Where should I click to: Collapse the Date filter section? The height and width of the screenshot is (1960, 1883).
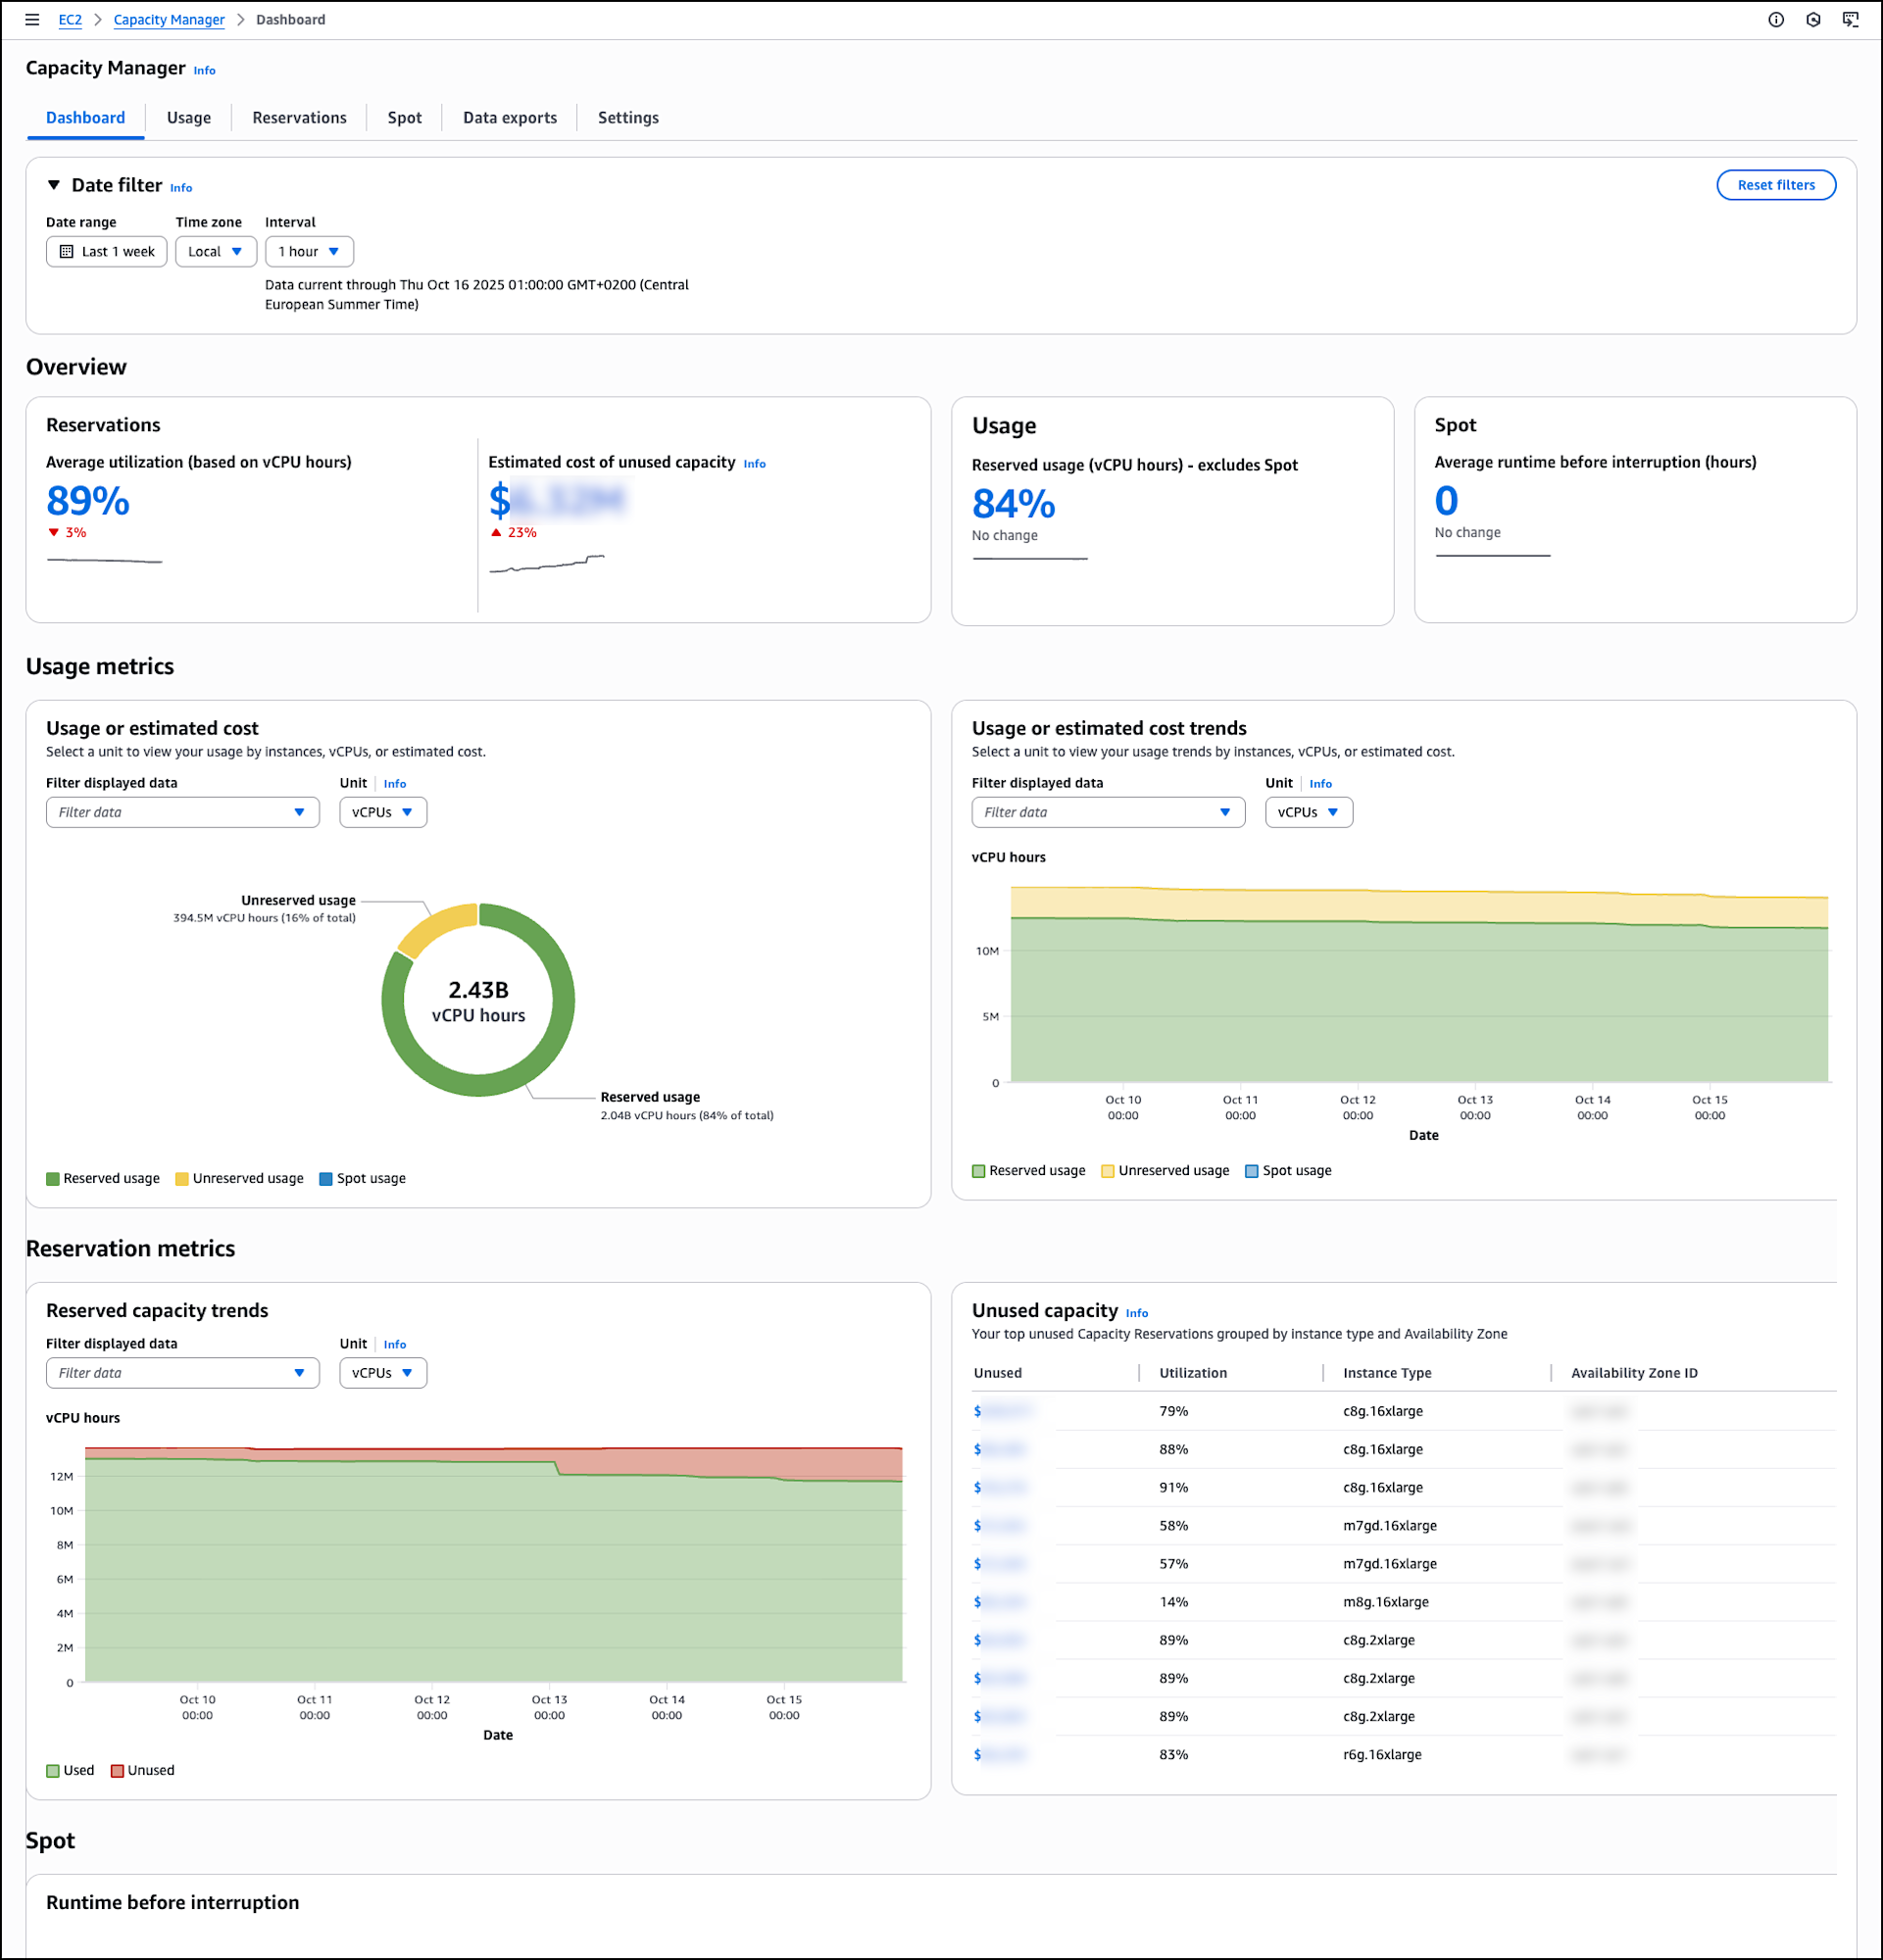tap(54, 186)
